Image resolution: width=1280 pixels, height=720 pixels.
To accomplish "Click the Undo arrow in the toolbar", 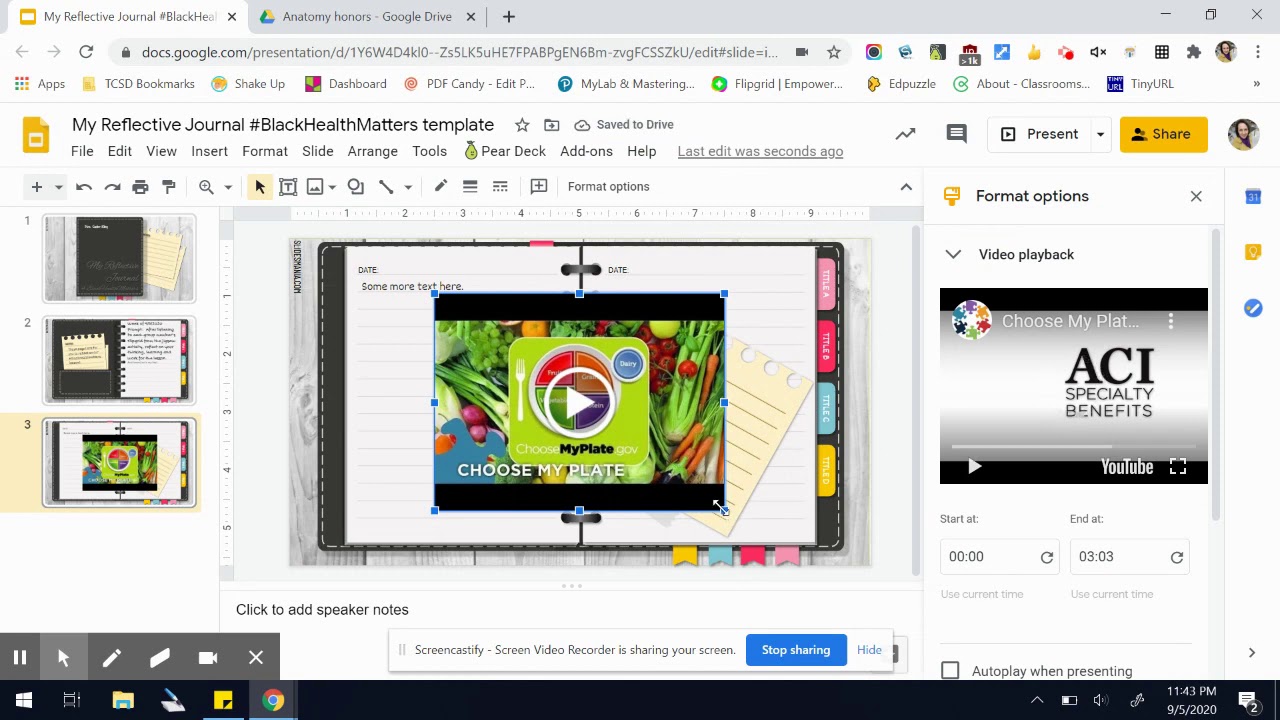I will tap(84, 187).
